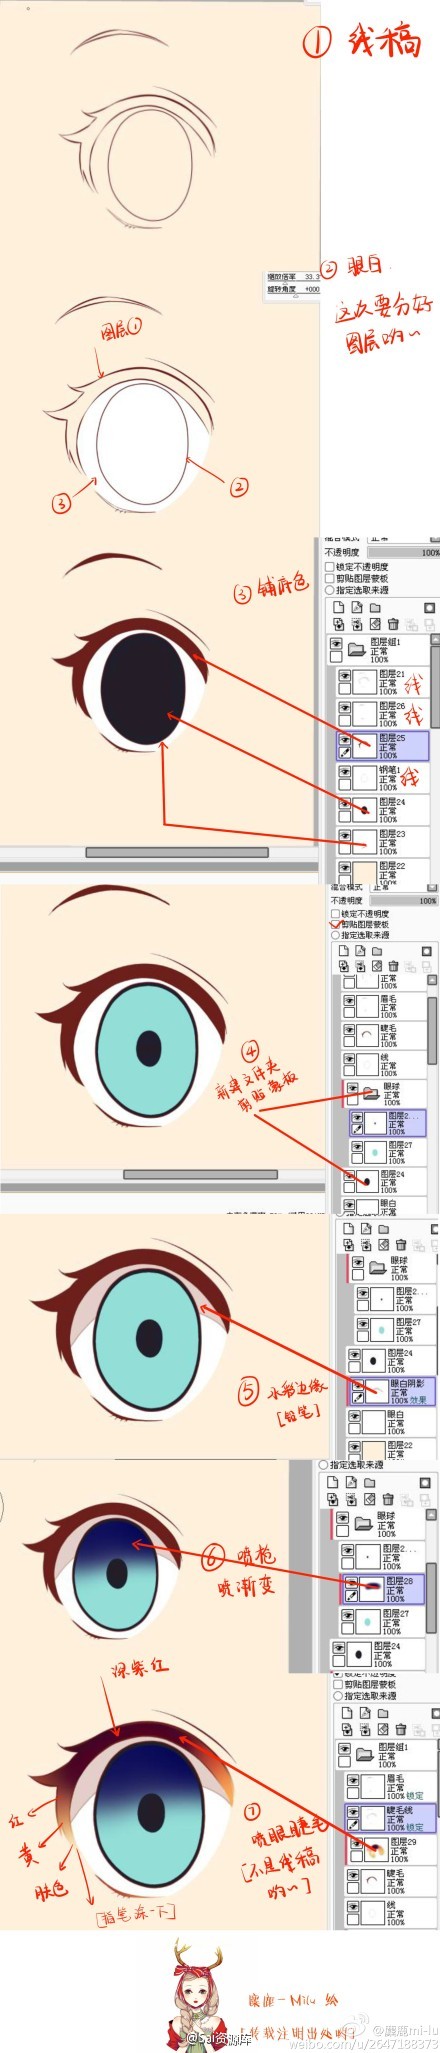Select layer row 图层23
The image size is (440, 2053).
click(x=383, y=841)
